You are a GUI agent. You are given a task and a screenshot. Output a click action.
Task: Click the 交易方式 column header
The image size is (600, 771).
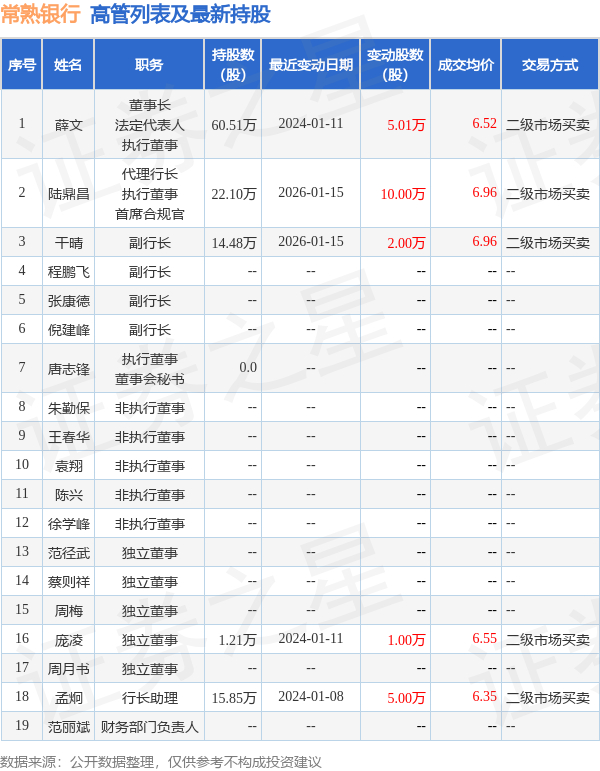(x=550, y=64)
